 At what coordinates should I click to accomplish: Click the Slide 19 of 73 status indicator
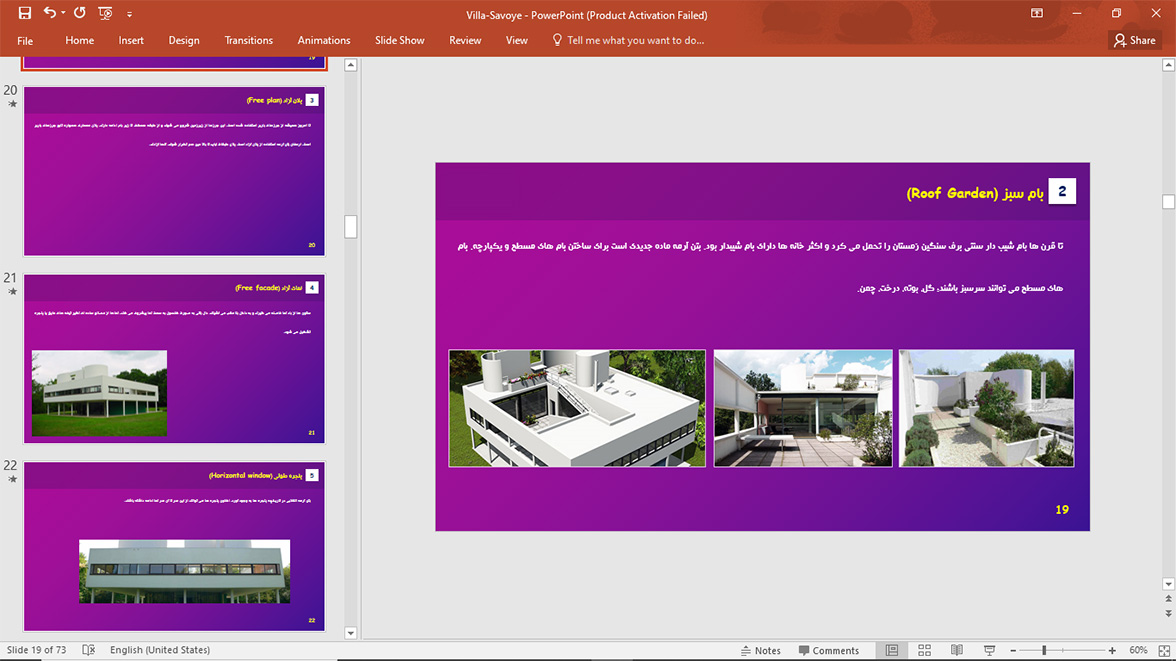[37, 650]
